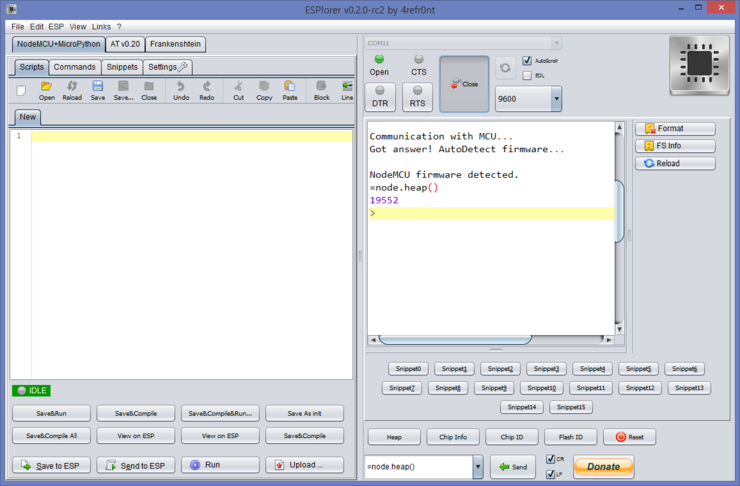The width and height of the screenshot is (740, 486).
Task: Query memory with the Heap button
Action: click(394, 437)
